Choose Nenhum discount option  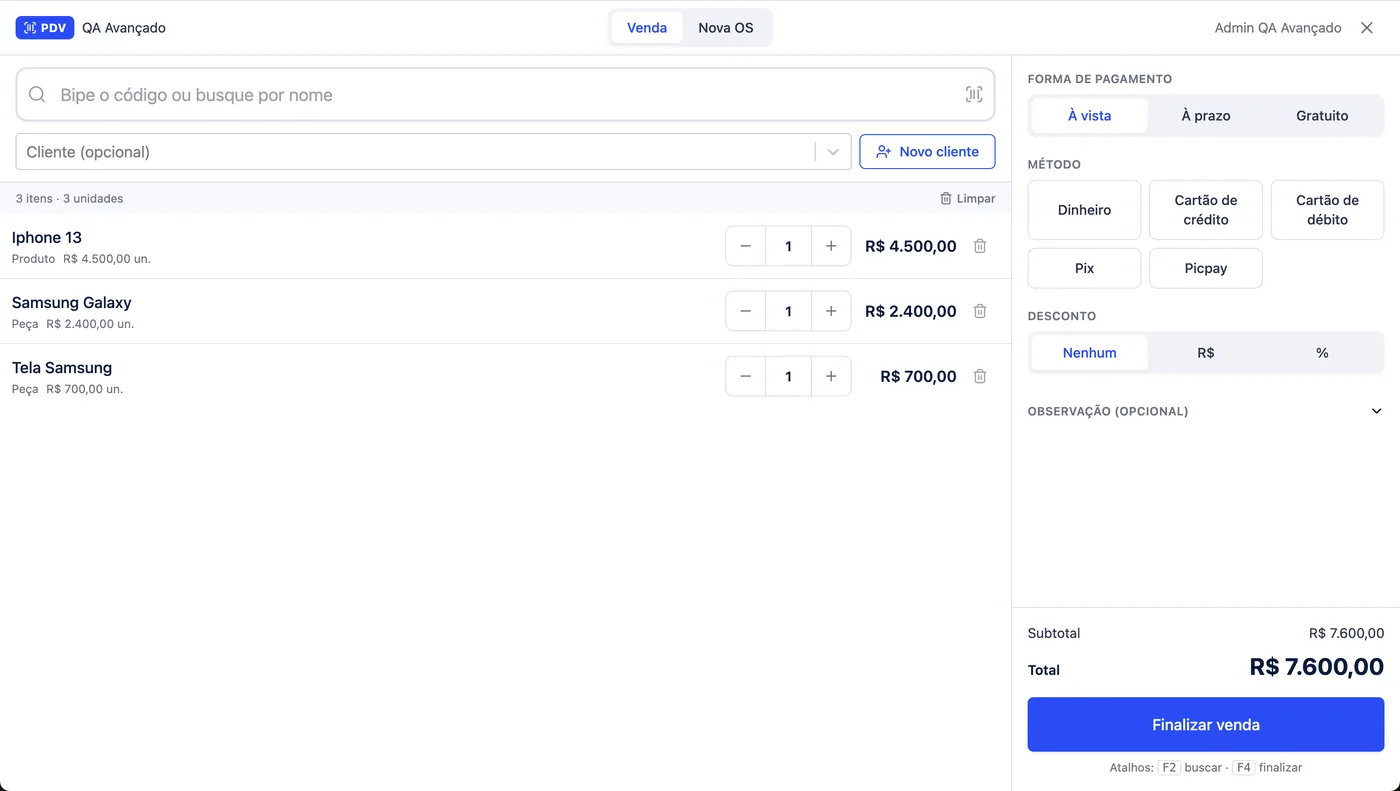click(x=1089, y=353)
